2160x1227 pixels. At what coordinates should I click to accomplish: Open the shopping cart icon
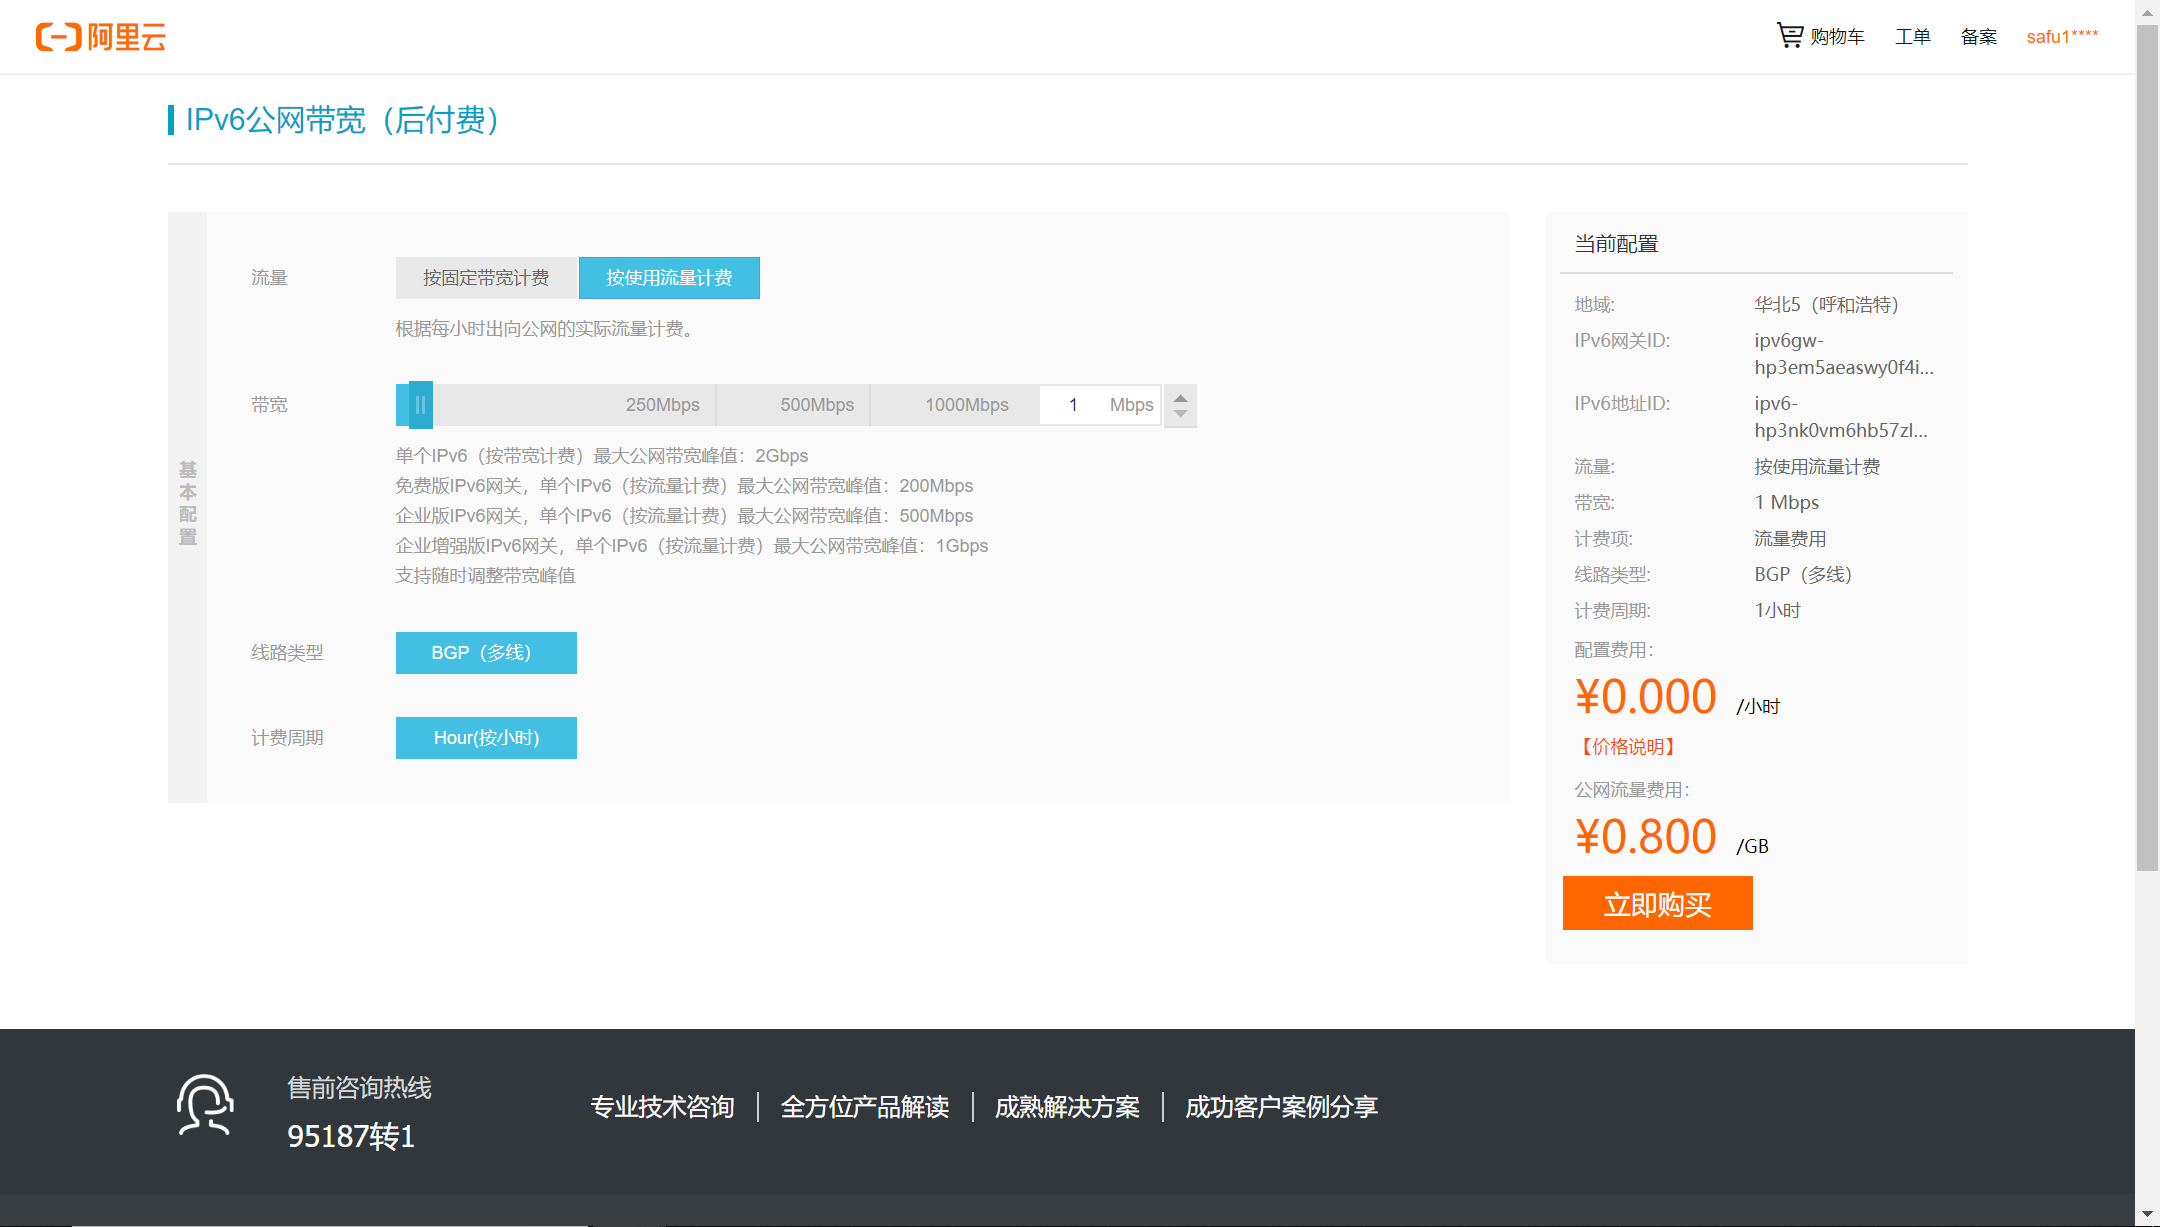tap(1789, 36)
